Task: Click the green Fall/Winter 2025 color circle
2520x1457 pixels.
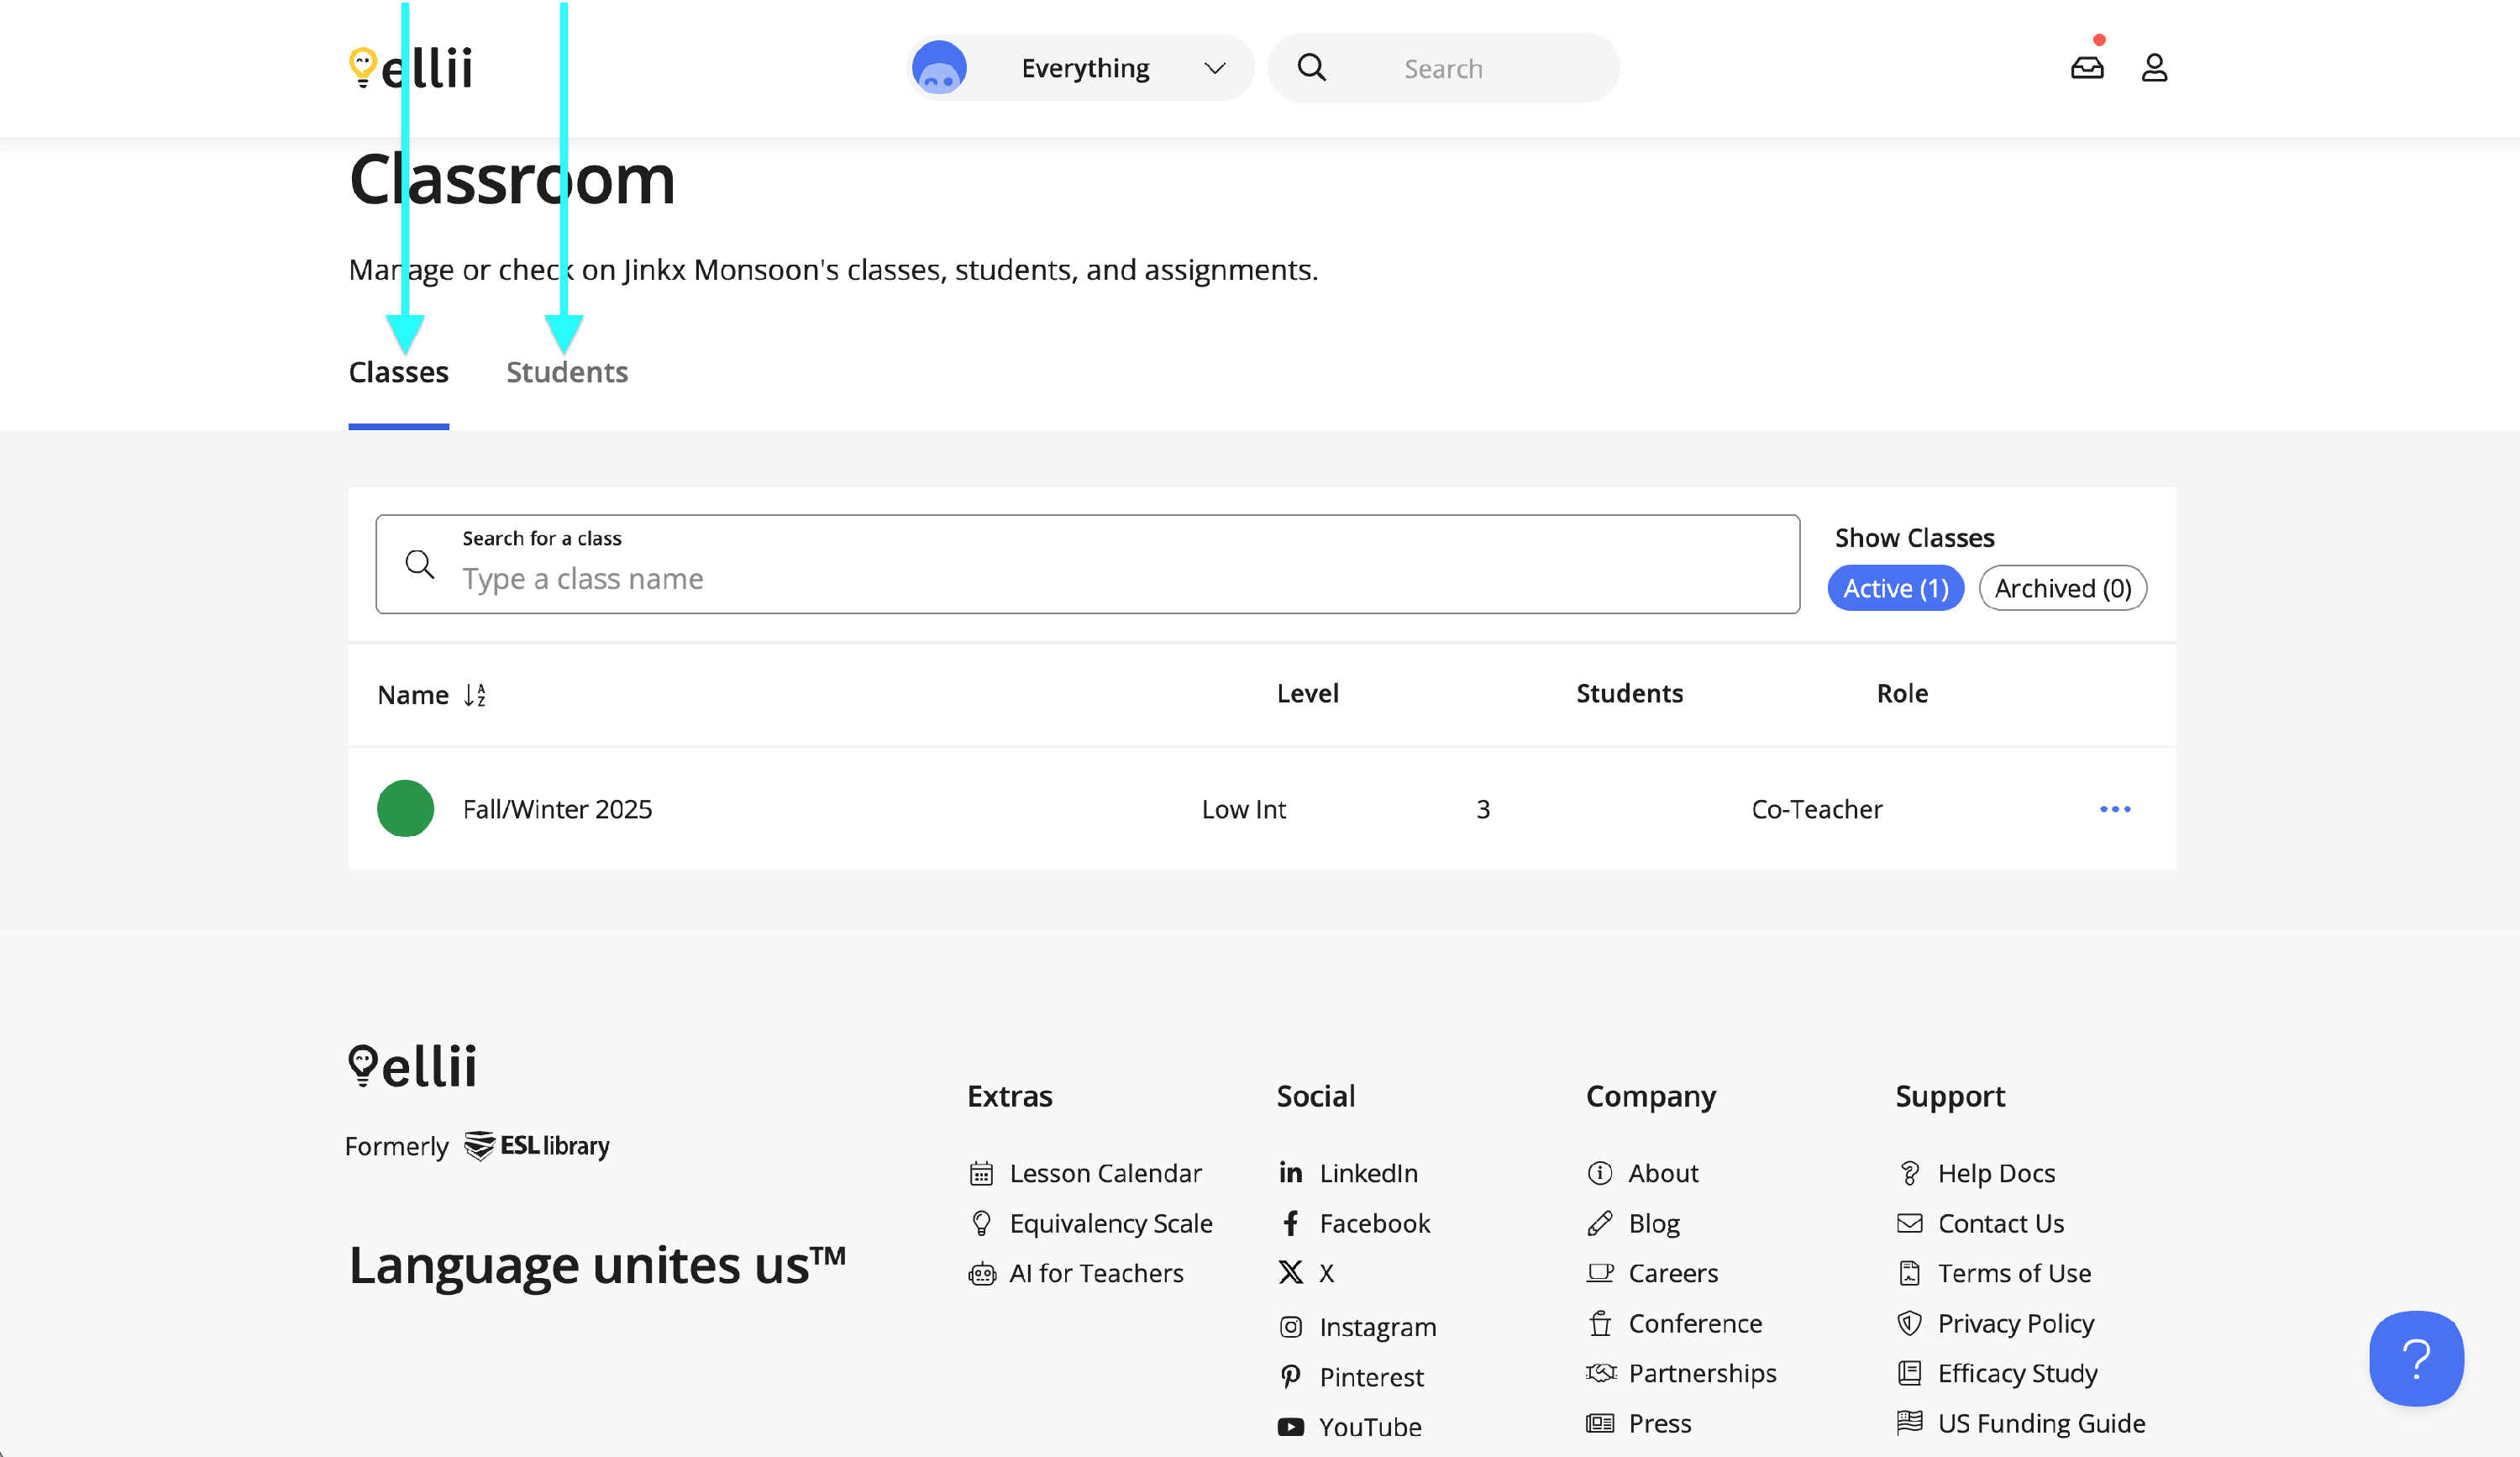Action: point(405,808)
